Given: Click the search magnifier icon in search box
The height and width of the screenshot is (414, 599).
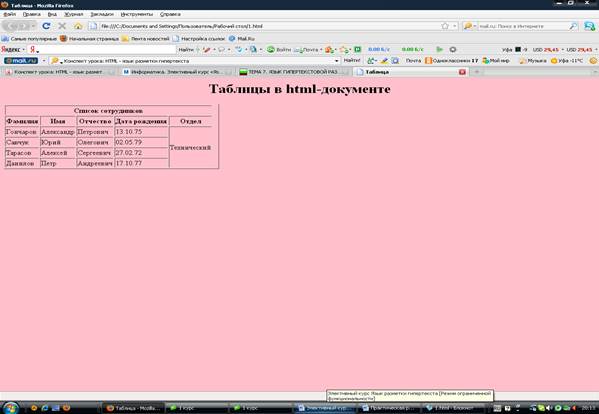Looking at the screenshot, I should (x=573, y=26).
